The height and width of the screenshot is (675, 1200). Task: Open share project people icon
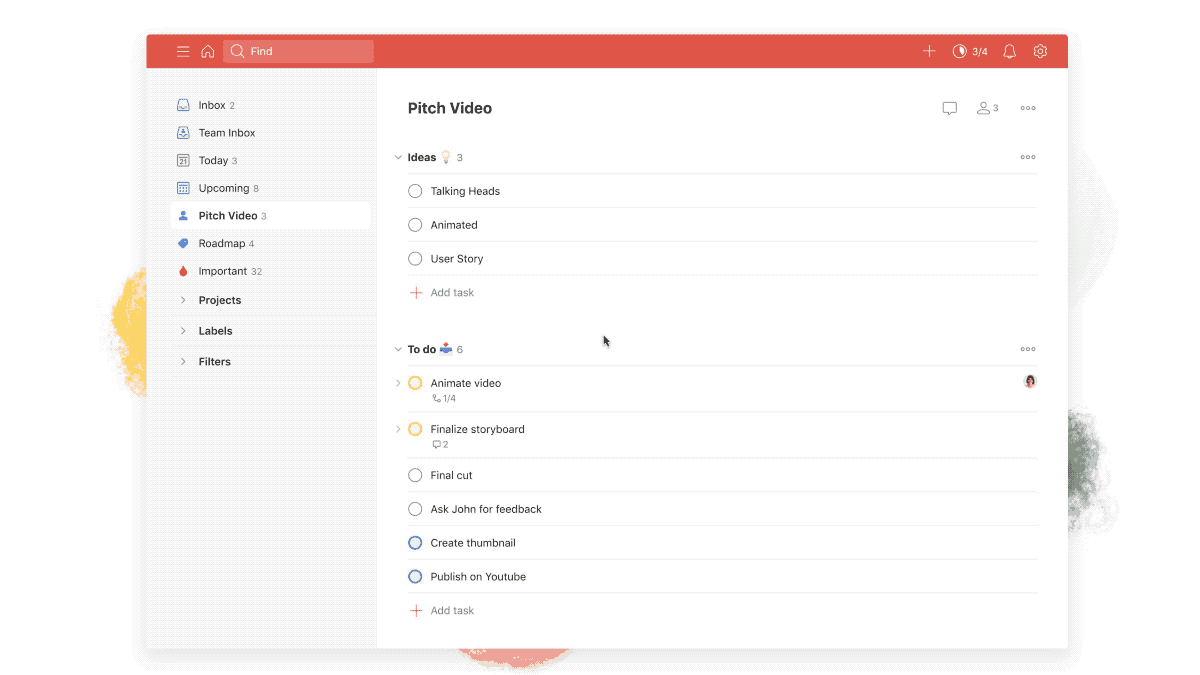pos(987,108)
